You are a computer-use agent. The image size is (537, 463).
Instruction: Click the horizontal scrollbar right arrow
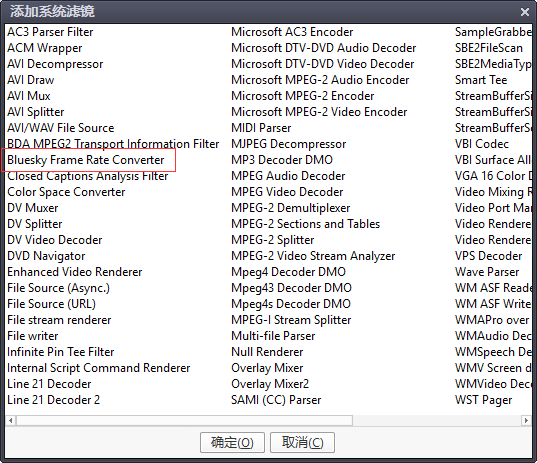(526, 420)
